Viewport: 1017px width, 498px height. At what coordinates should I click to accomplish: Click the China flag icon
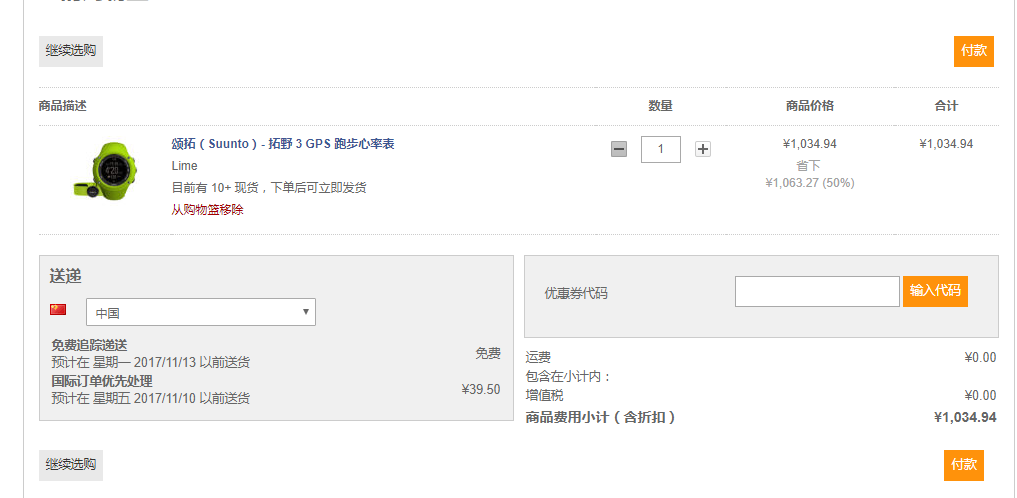click(58, 310)
